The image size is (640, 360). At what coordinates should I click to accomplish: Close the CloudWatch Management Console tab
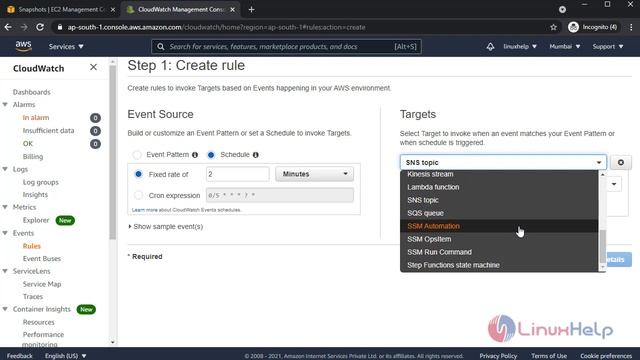click(x=232, y=9)
